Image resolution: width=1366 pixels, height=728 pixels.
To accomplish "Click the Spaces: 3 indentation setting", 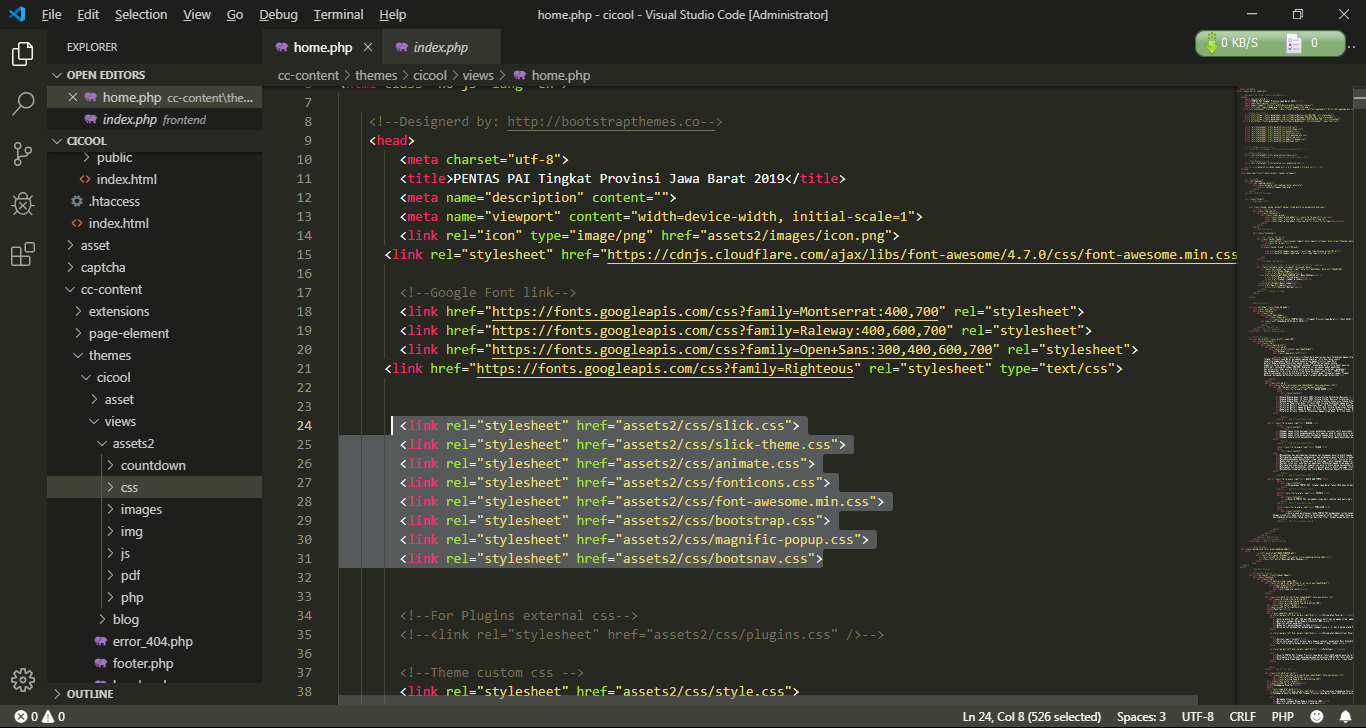I will coord(1140,716).
